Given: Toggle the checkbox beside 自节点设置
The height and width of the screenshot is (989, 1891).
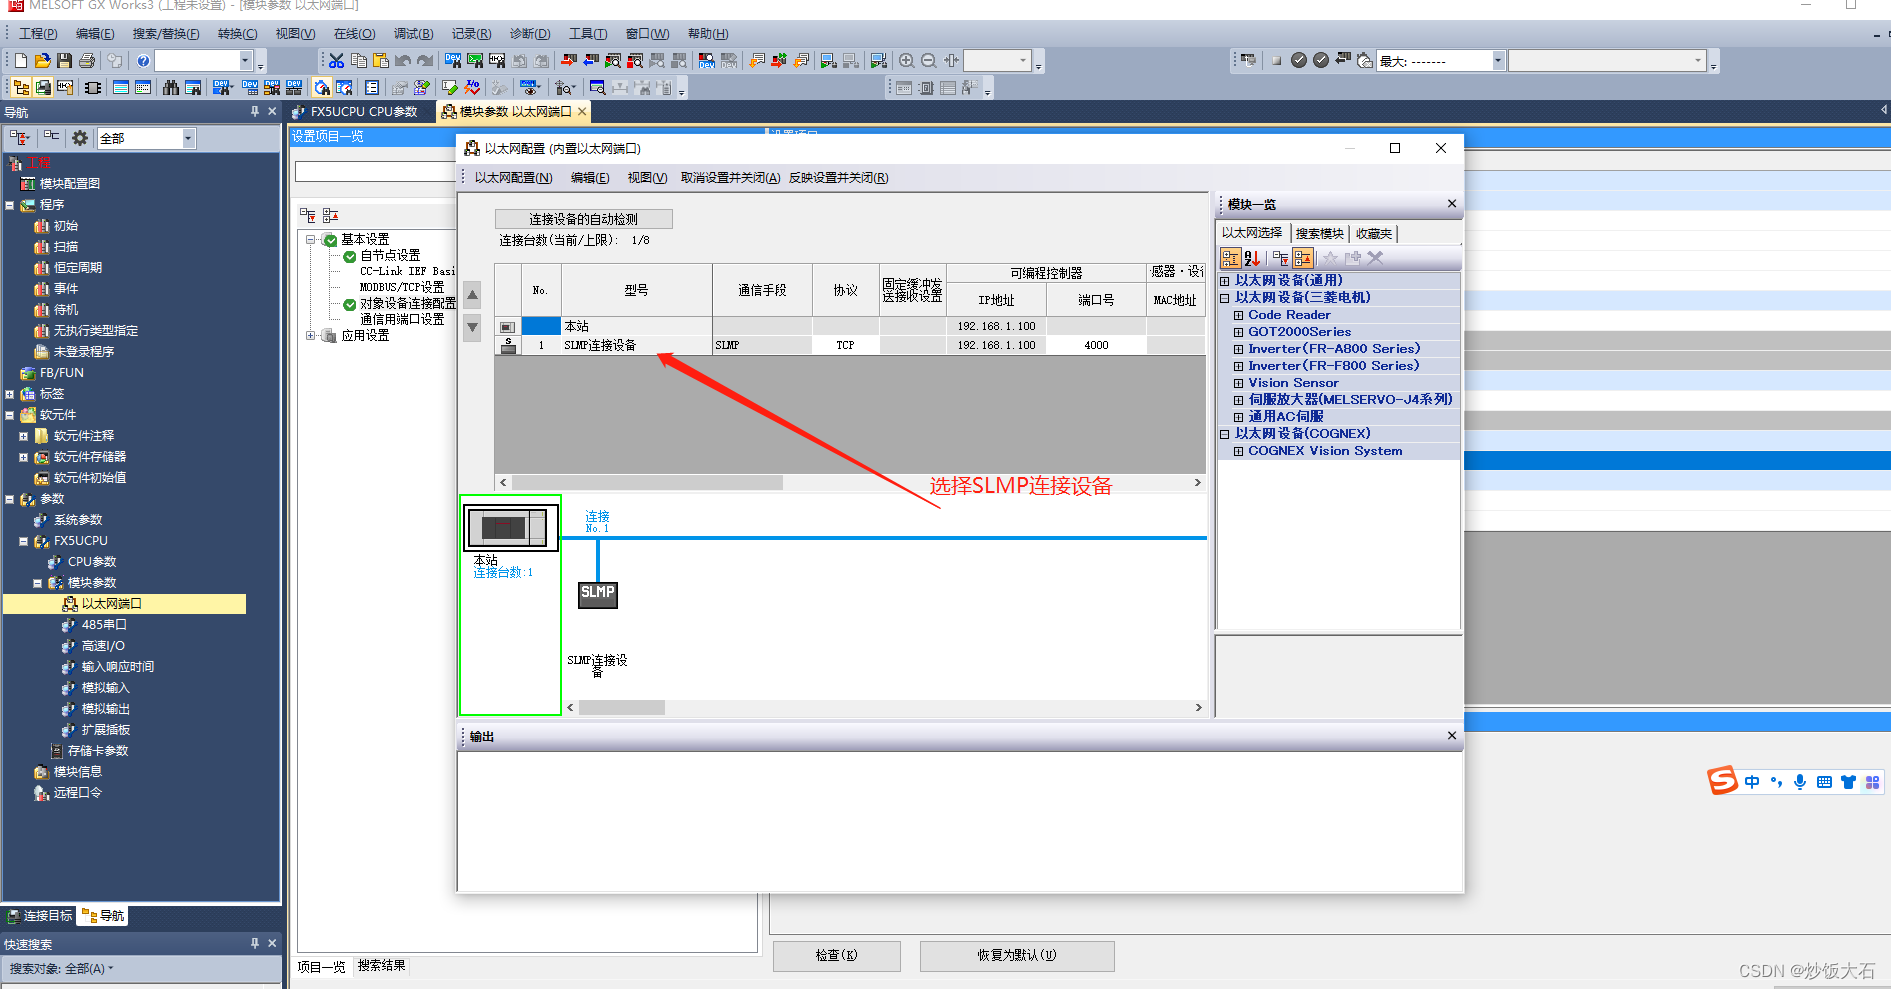Looking at the screenshot, I should tap(349, 255).
